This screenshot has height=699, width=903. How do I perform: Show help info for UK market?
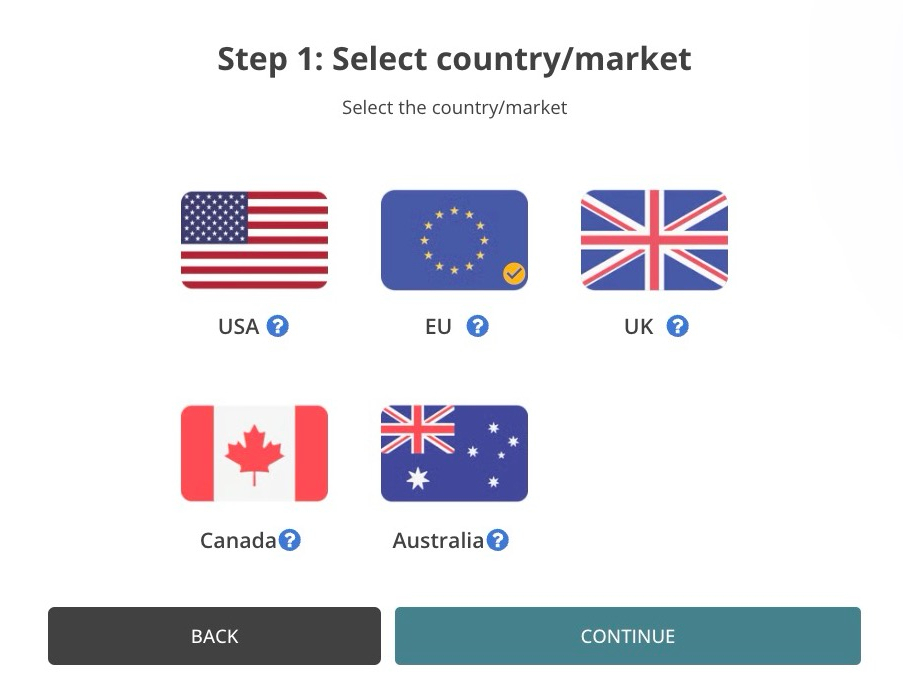tap(678, 326)
